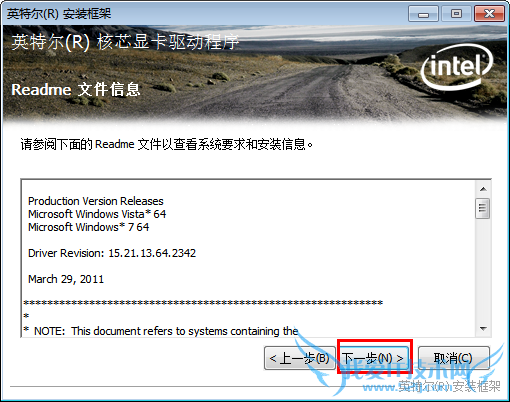
Task: Click the scrollbar down arrow in Readme box
Action: pyautogui.click(x=483, y=329)
